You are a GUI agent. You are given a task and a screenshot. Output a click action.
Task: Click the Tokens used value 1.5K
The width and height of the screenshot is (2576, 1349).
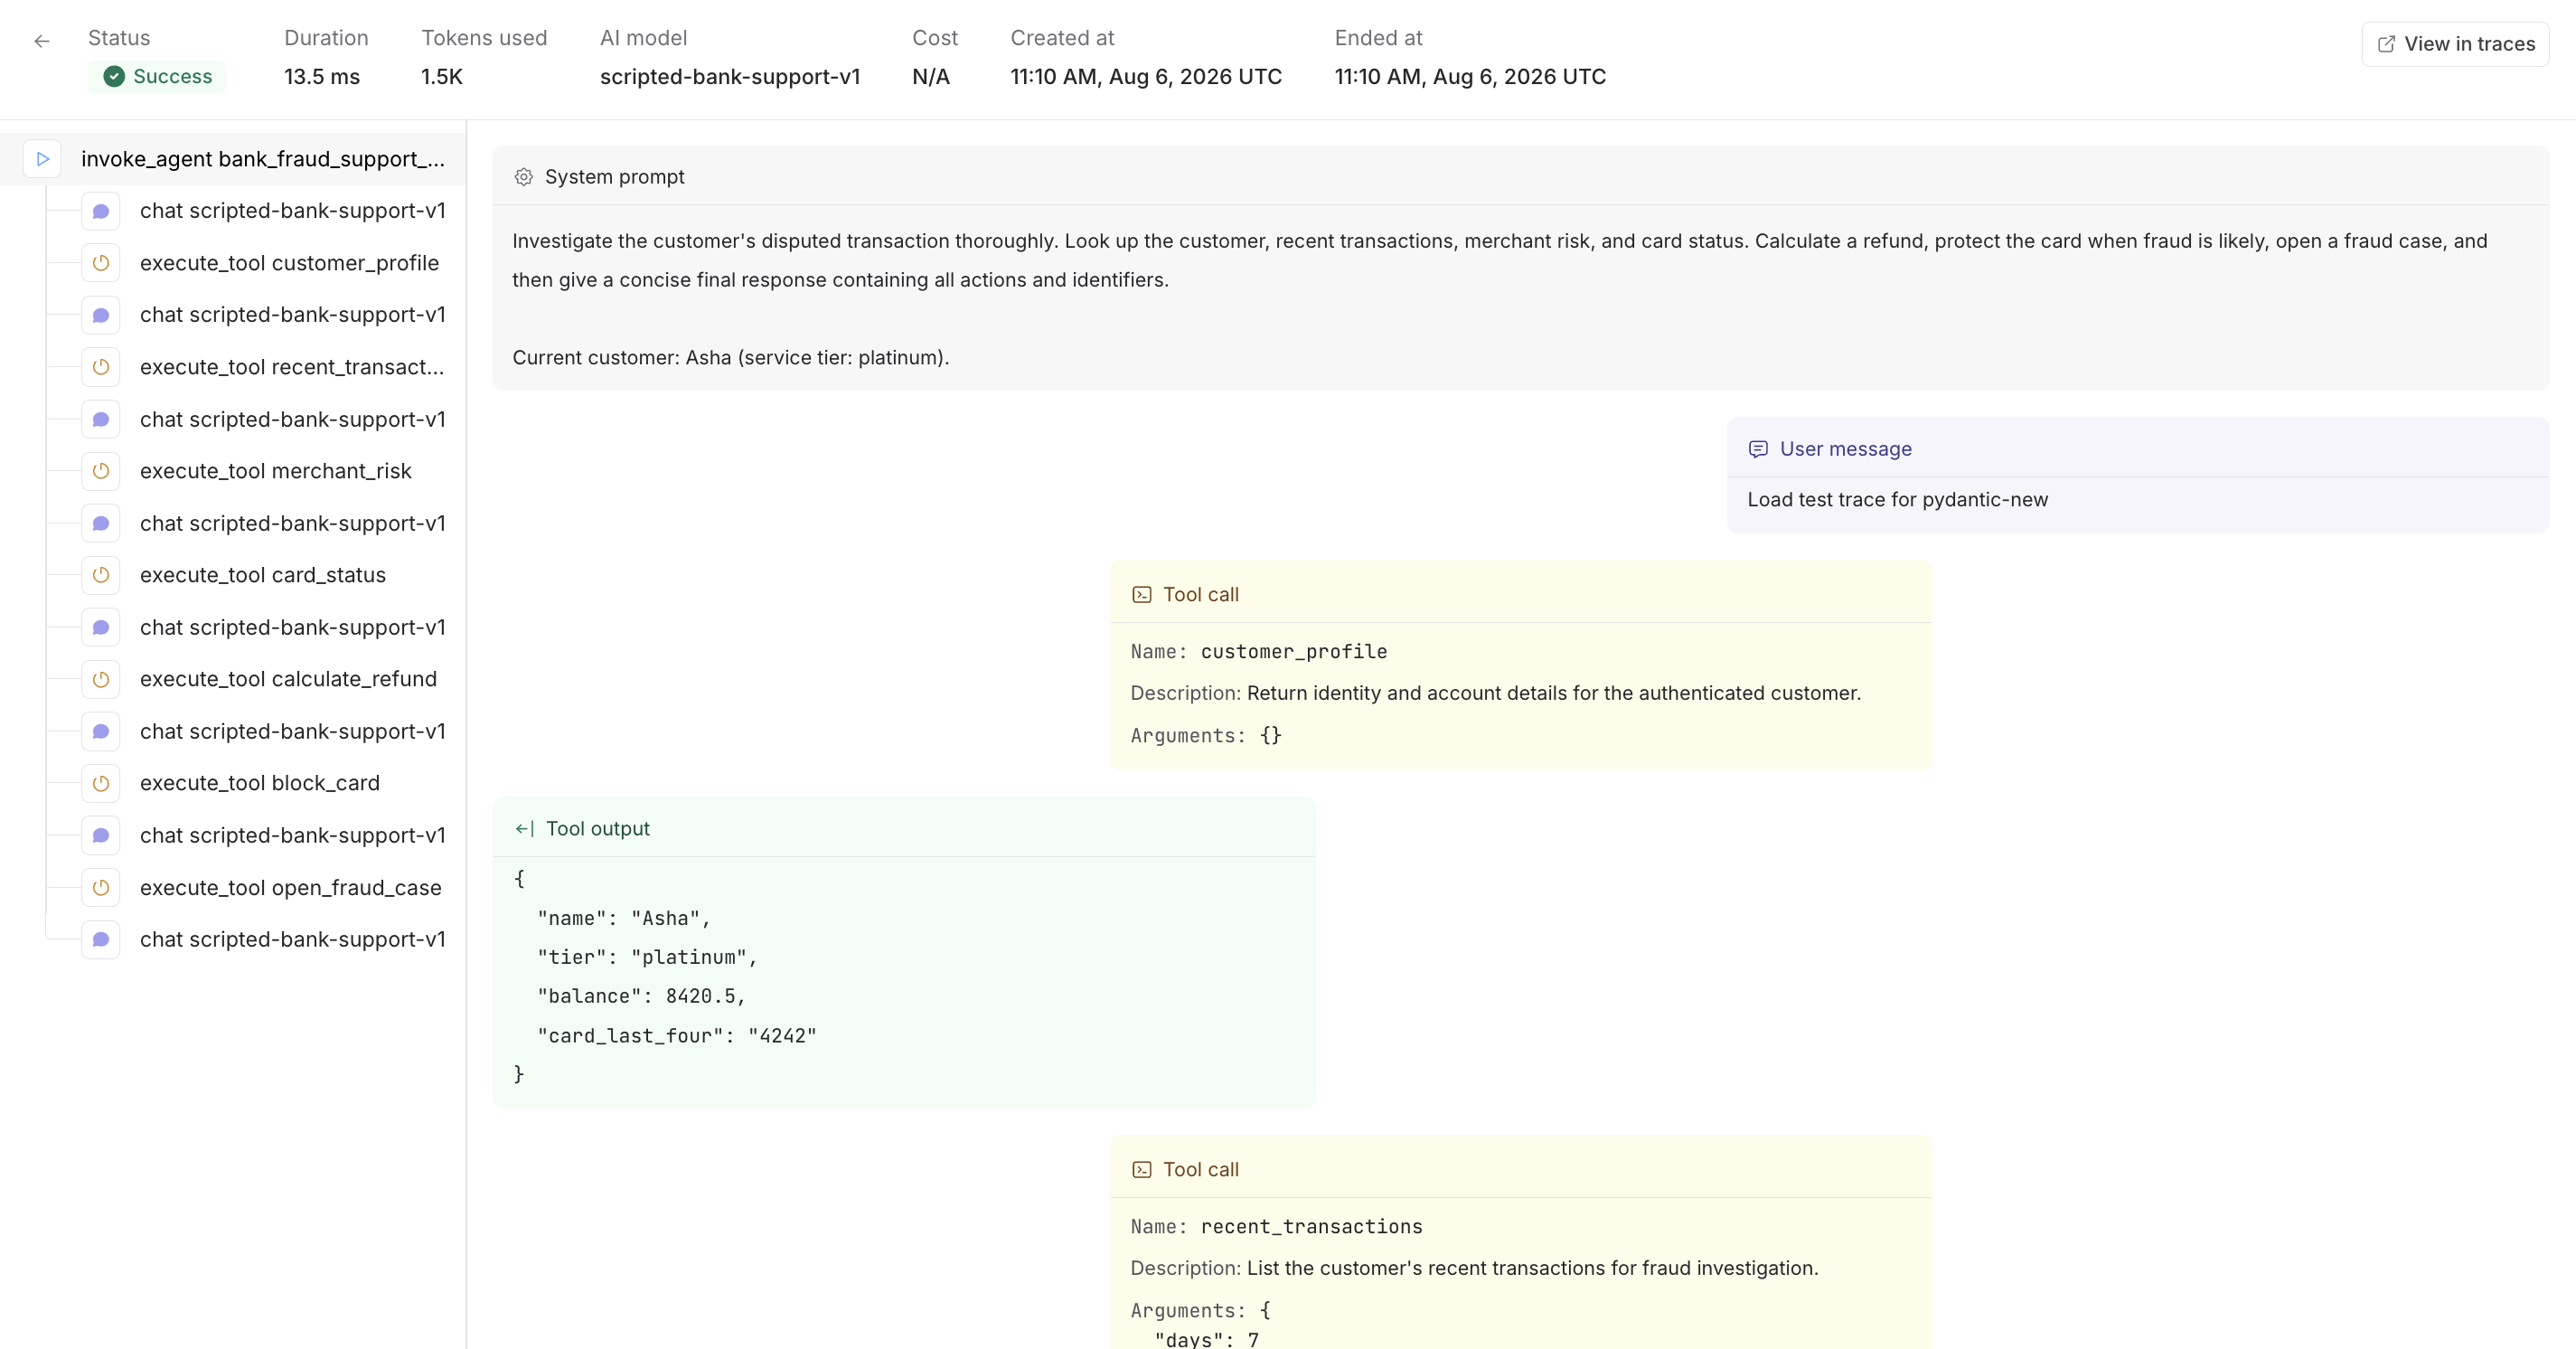[441, 77]
